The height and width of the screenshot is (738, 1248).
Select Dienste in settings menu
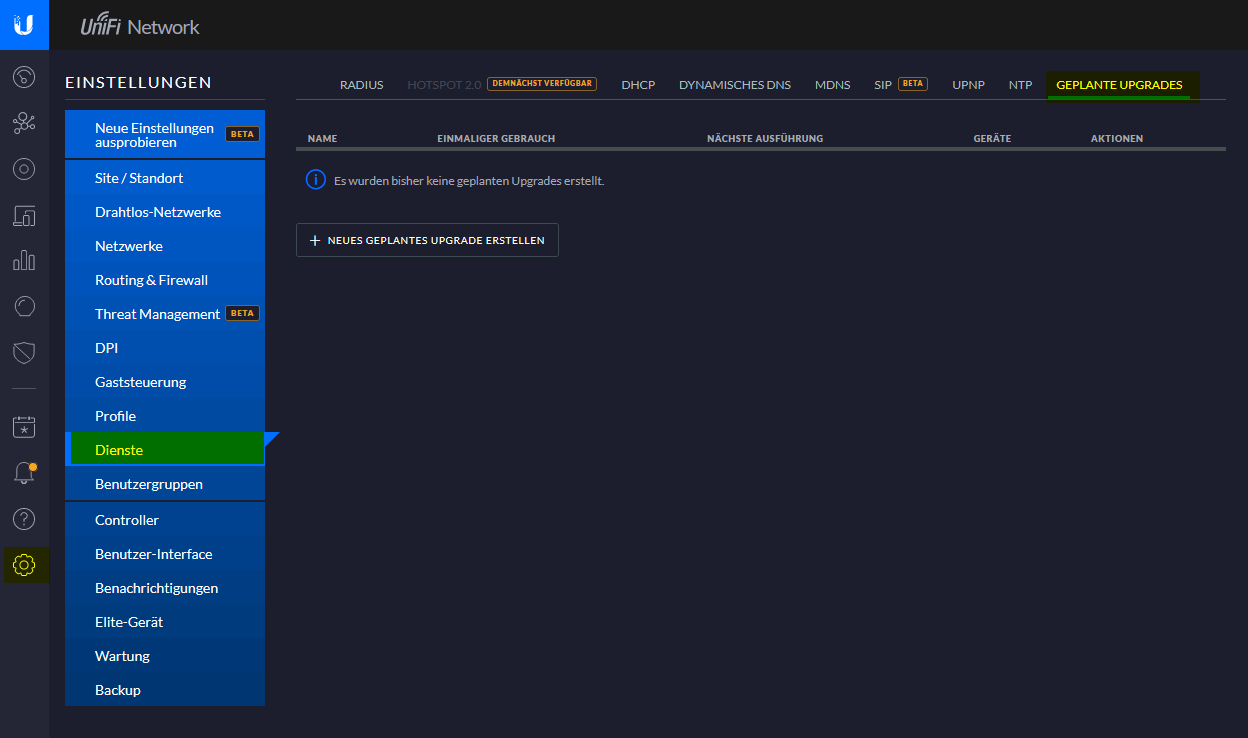165,450
